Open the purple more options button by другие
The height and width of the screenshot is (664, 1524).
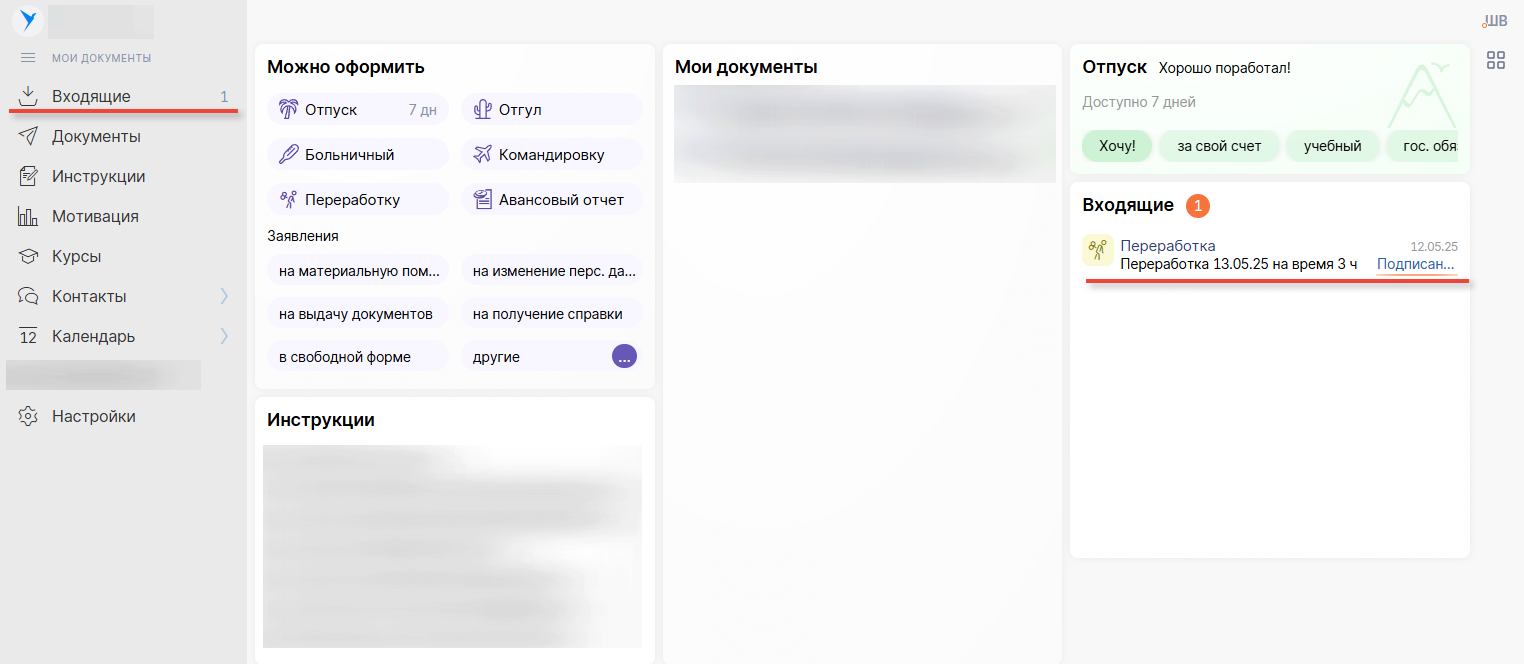tap(624, 356)
